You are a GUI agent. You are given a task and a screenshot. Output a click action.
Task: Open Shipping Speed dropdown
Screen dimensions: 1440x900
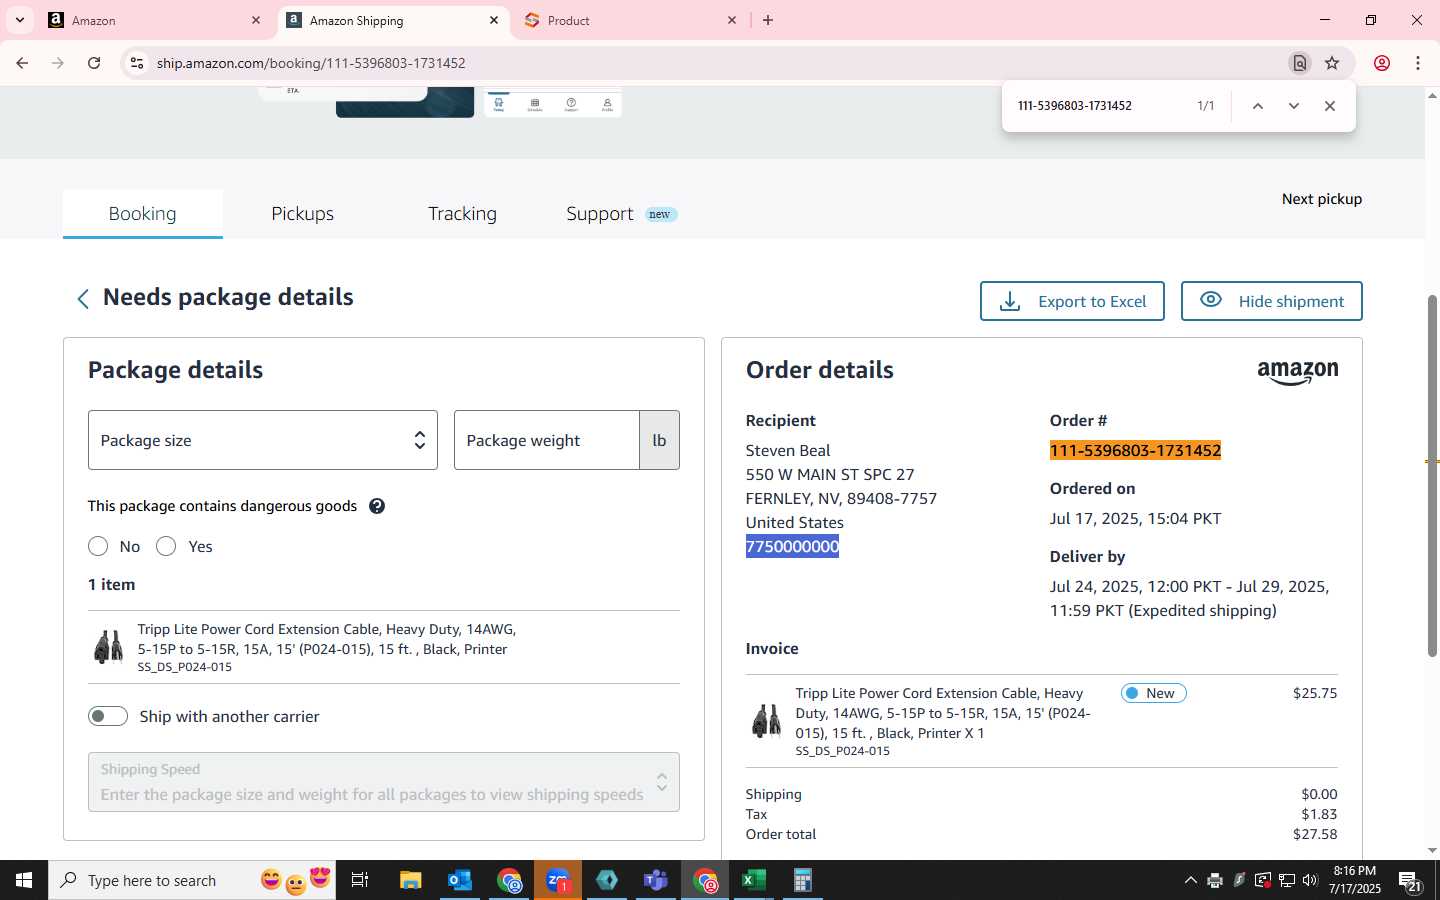tap(384, 782)
